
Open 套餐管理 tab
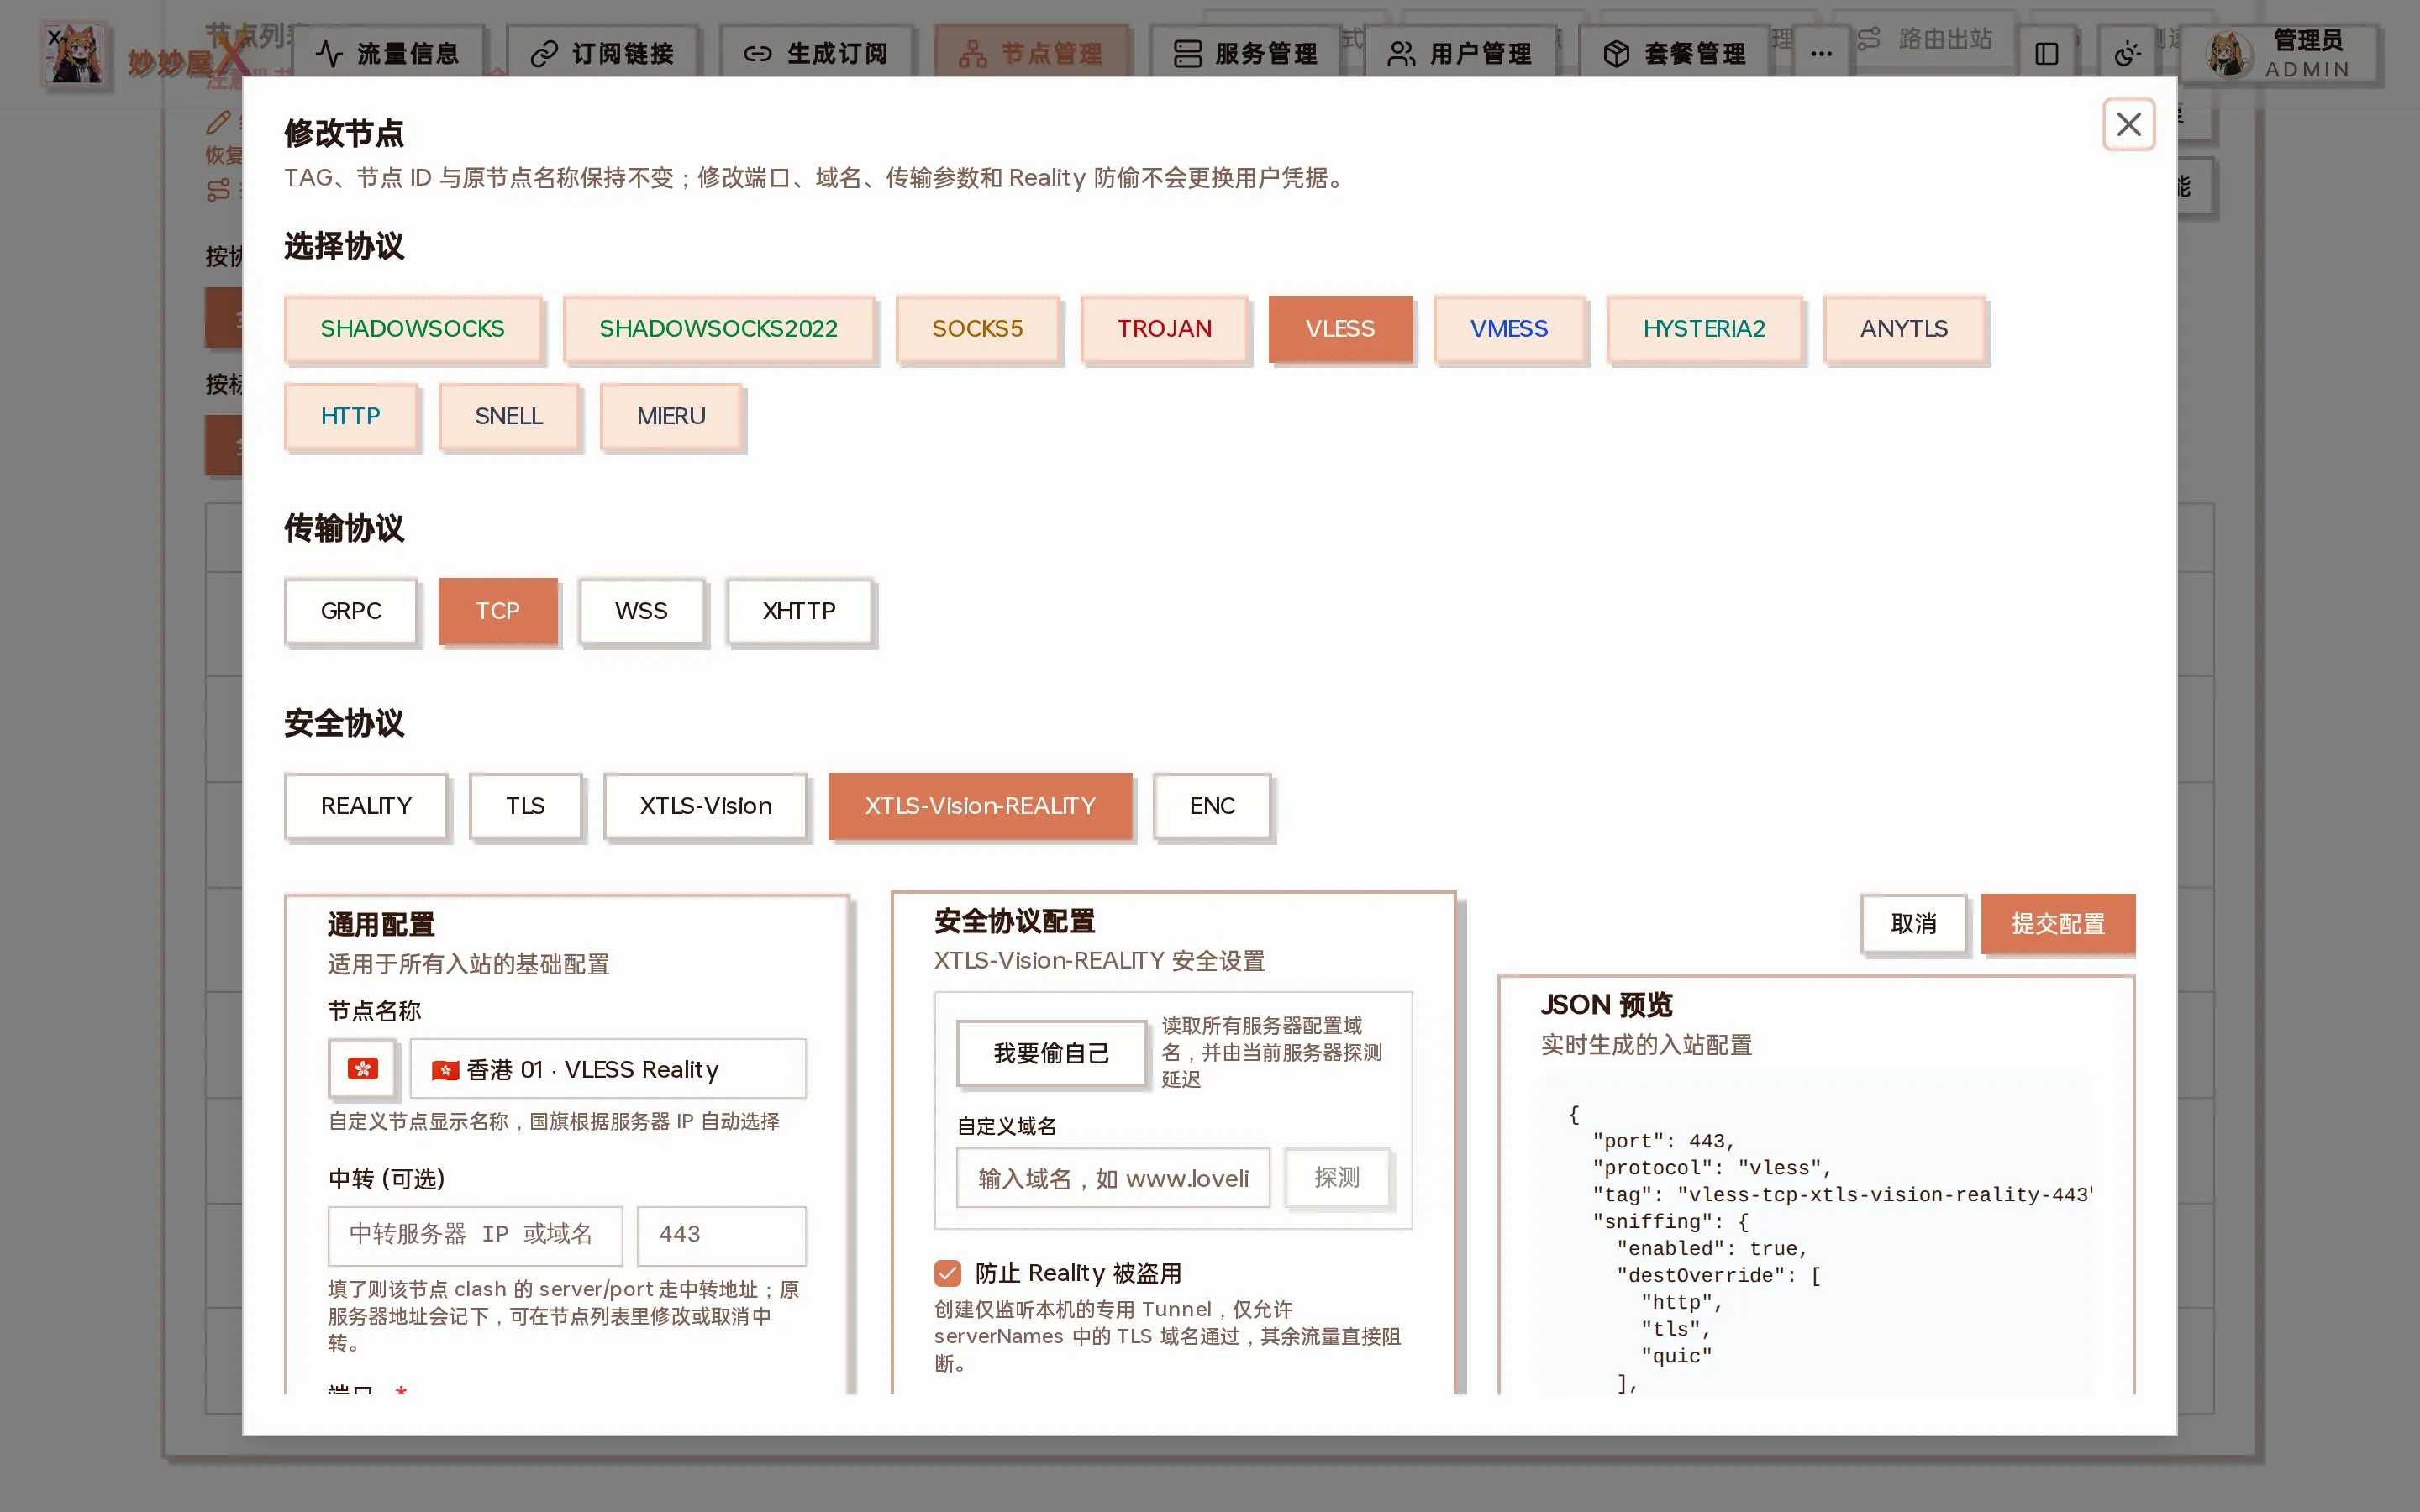pos(1675,53)
